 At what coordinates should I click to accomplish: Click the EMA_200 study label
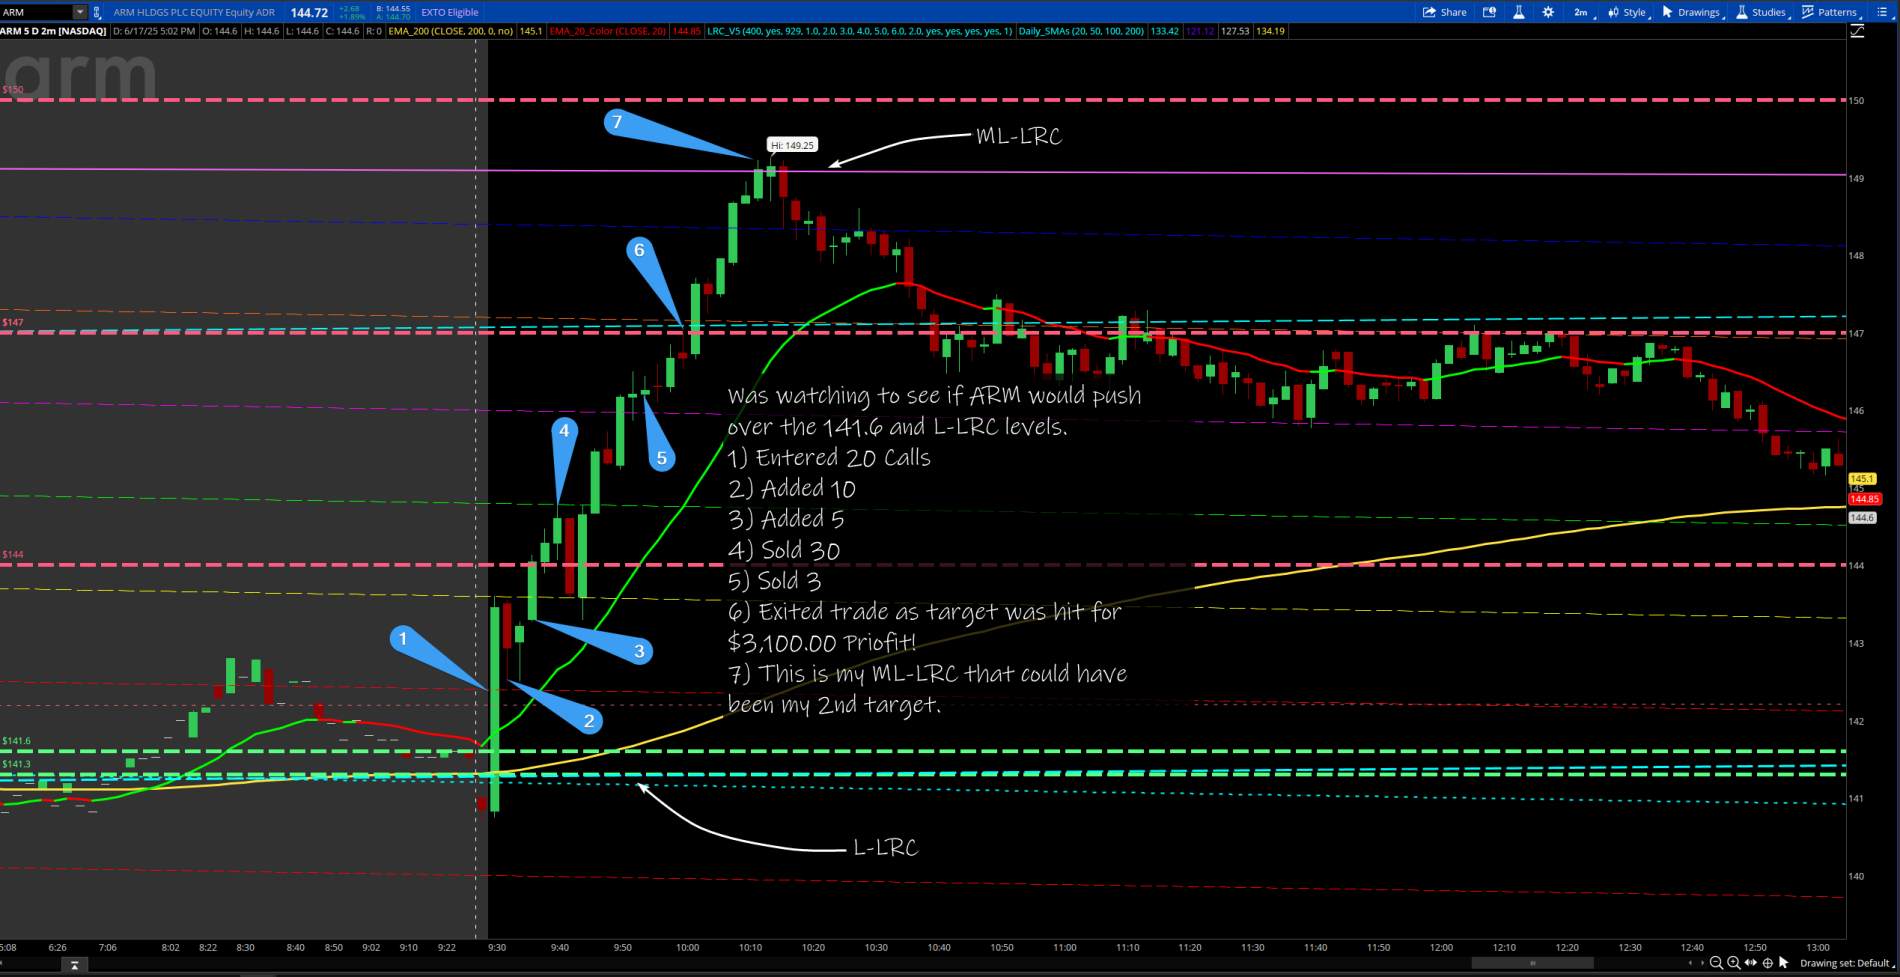tap(451, 31)
